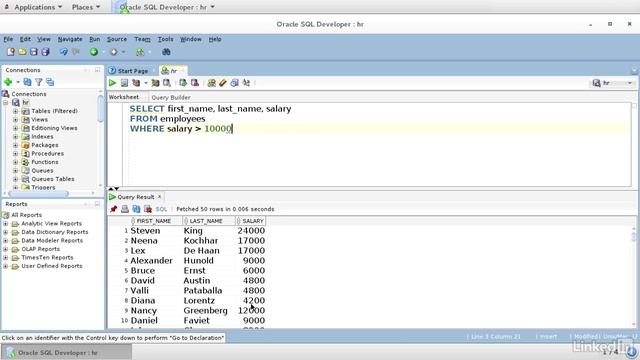
Task: Expand the Indexes tree node
Action: tap(16, 137)
